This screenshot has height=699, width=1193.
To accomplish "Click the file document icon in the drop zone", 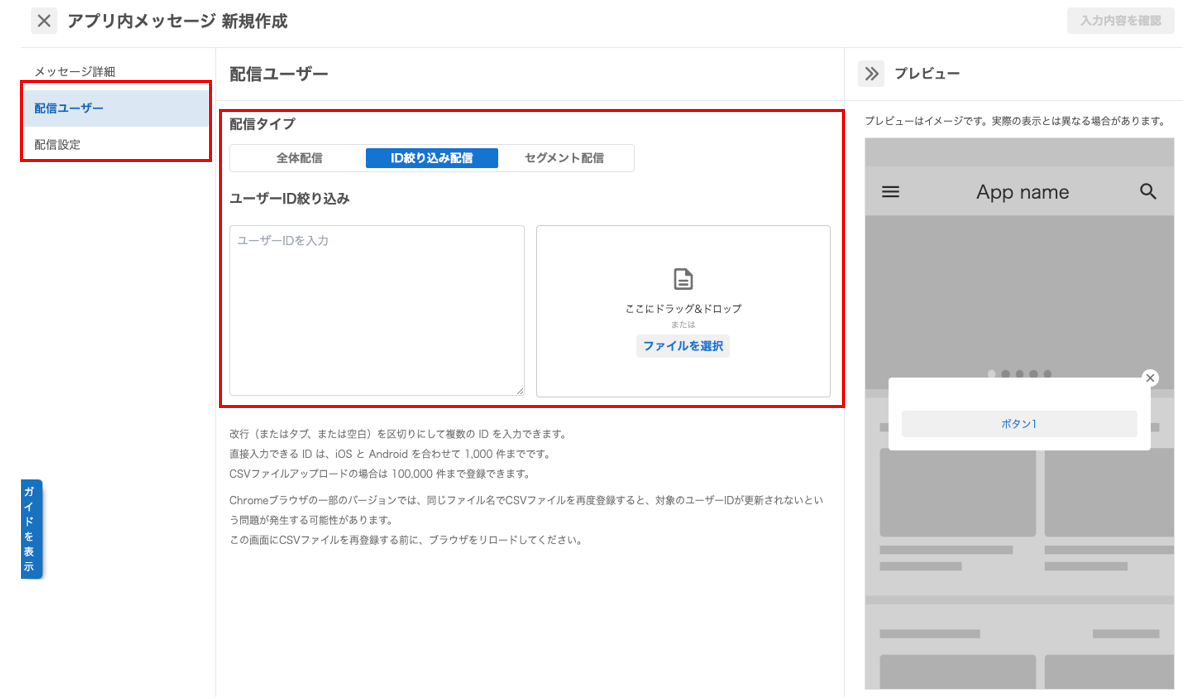I will click(683, 279).
